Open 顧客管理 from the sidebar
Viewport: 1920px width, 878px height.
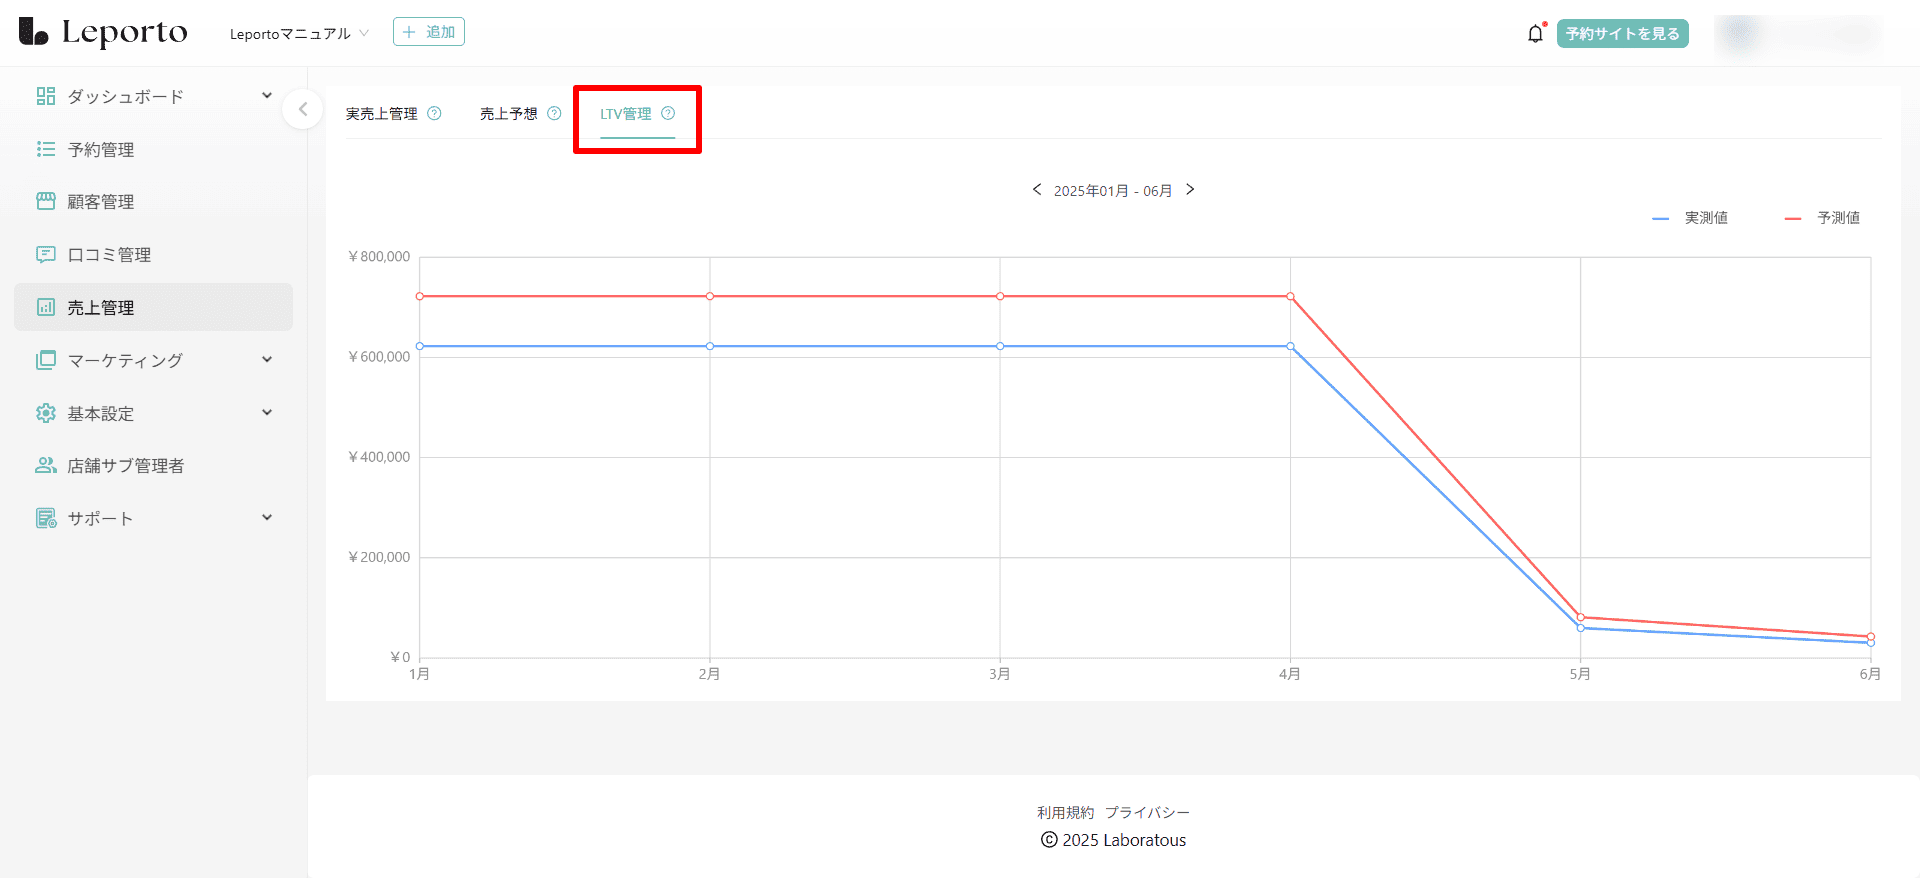click(x=100, y=202)
